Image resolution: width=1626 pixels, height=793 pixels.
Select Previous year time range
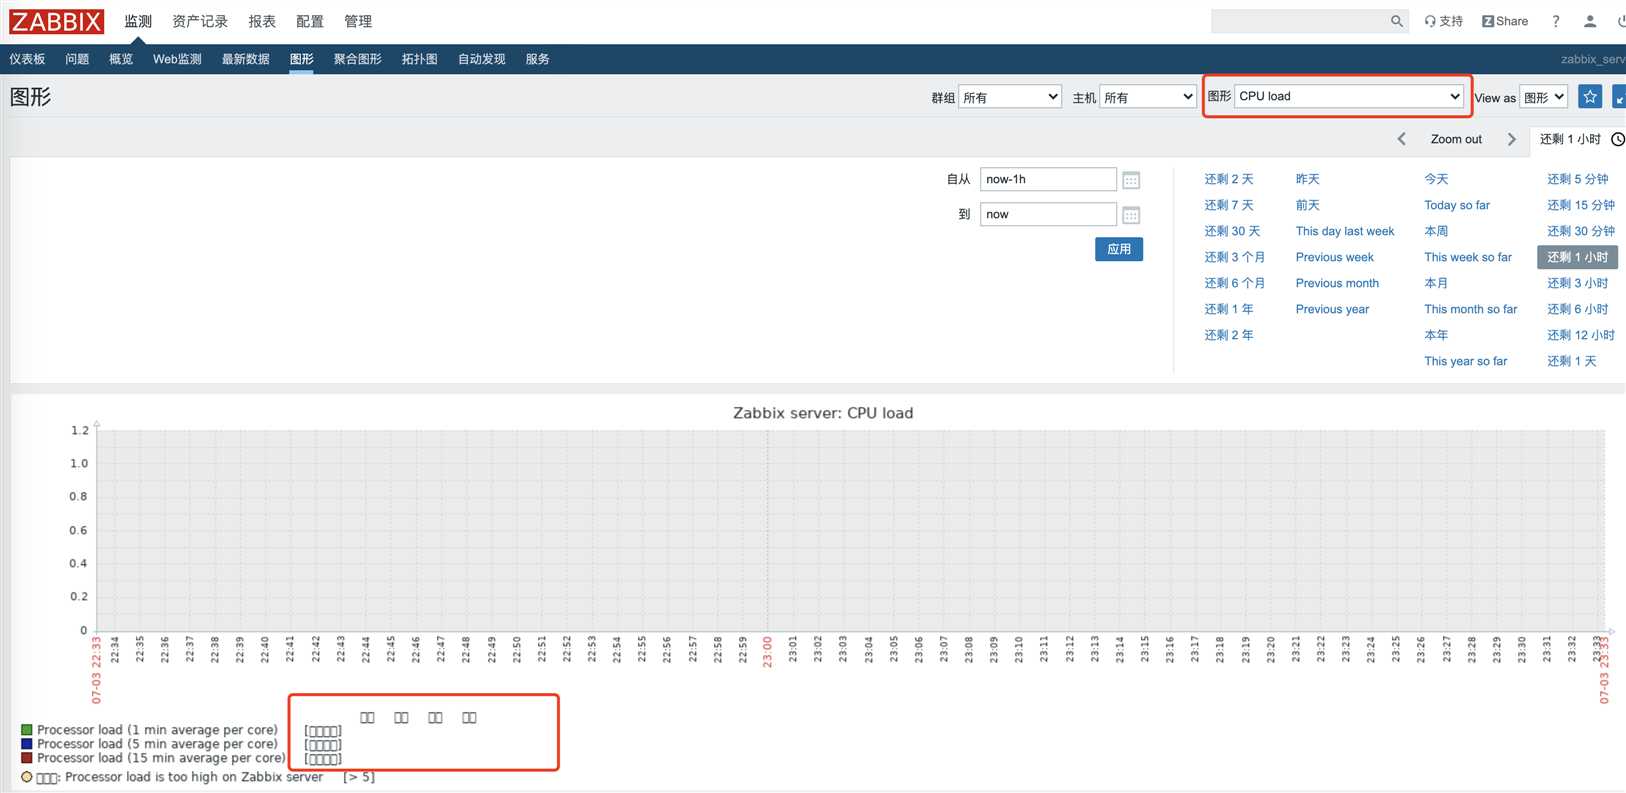(x=1333, y=309)
